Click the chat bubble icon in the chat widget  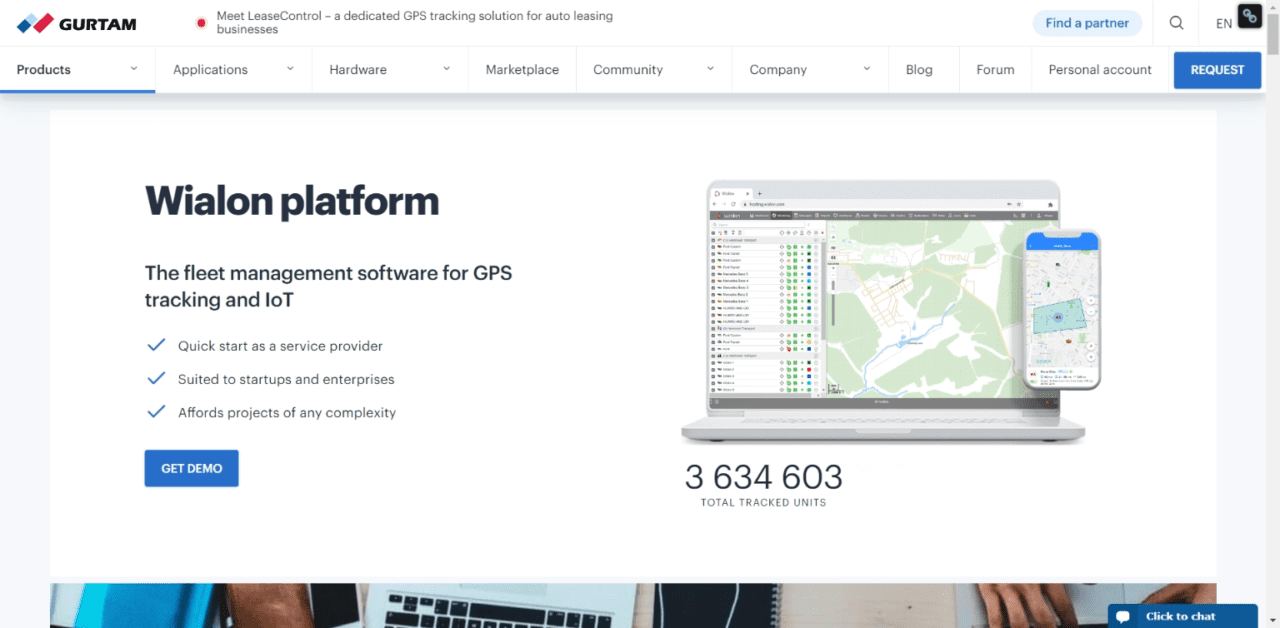pos(1124,616)
